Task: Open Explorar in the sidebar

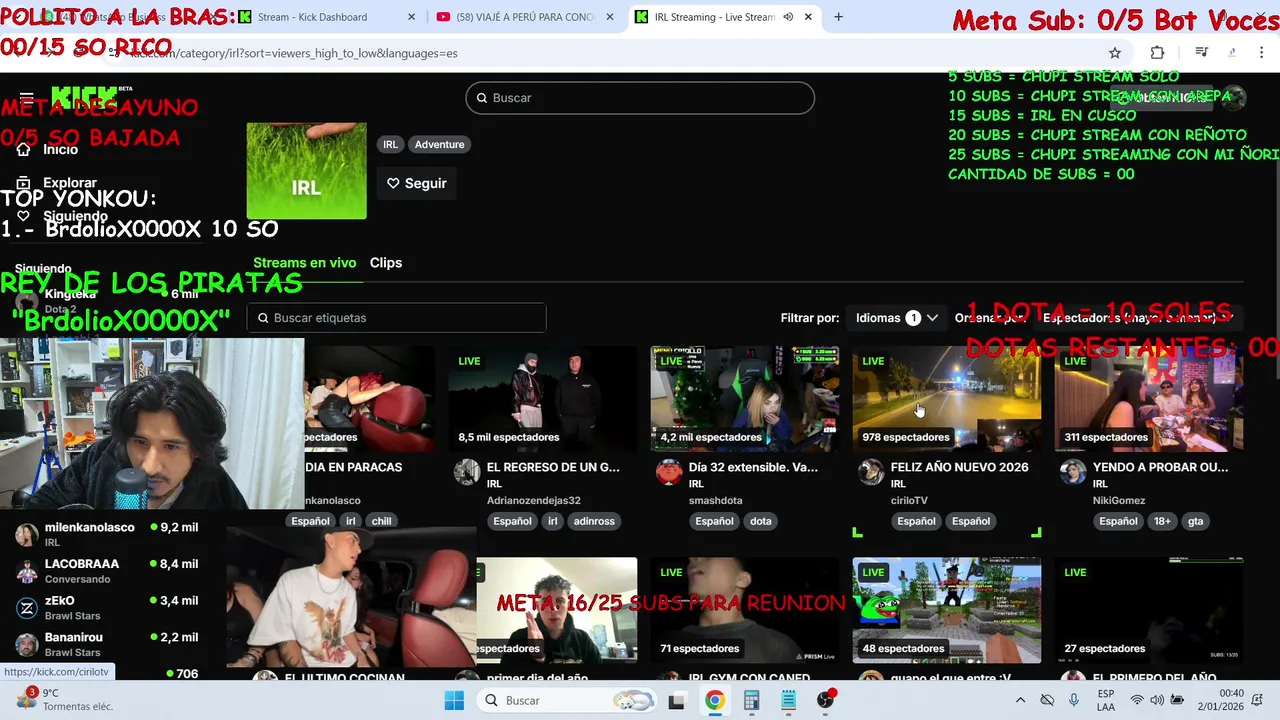Action: click(70, 183)
